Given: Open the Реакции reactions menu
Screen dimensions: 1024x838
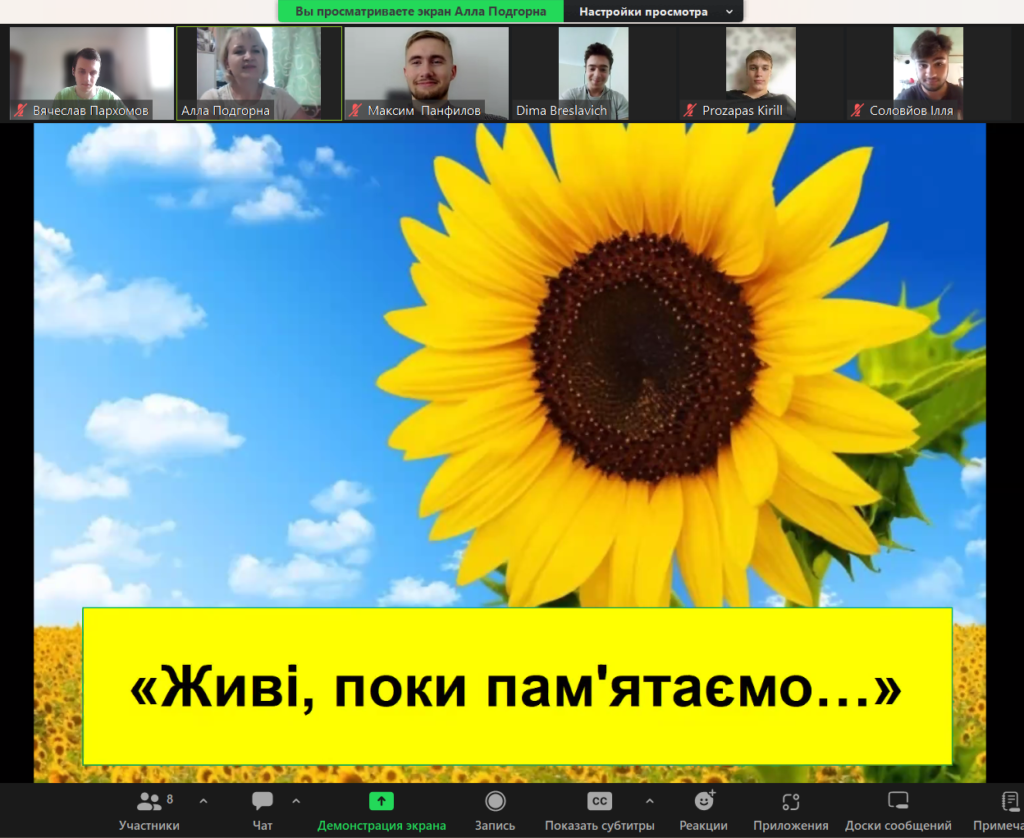Looking at the screenshot, I should 703,811.
